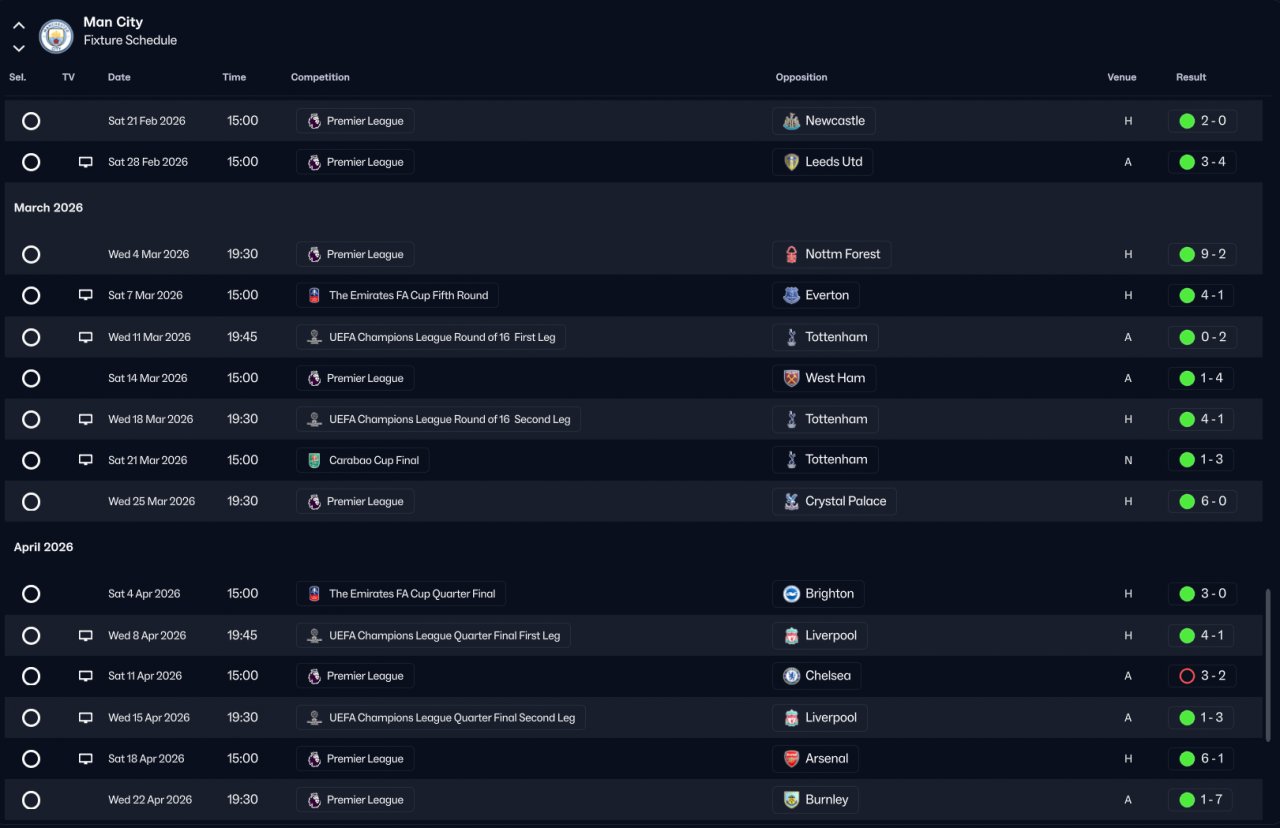Screen dimensions: 1280x828
Task: Select the Brighton fixture radio button
Action: (31, 593)
